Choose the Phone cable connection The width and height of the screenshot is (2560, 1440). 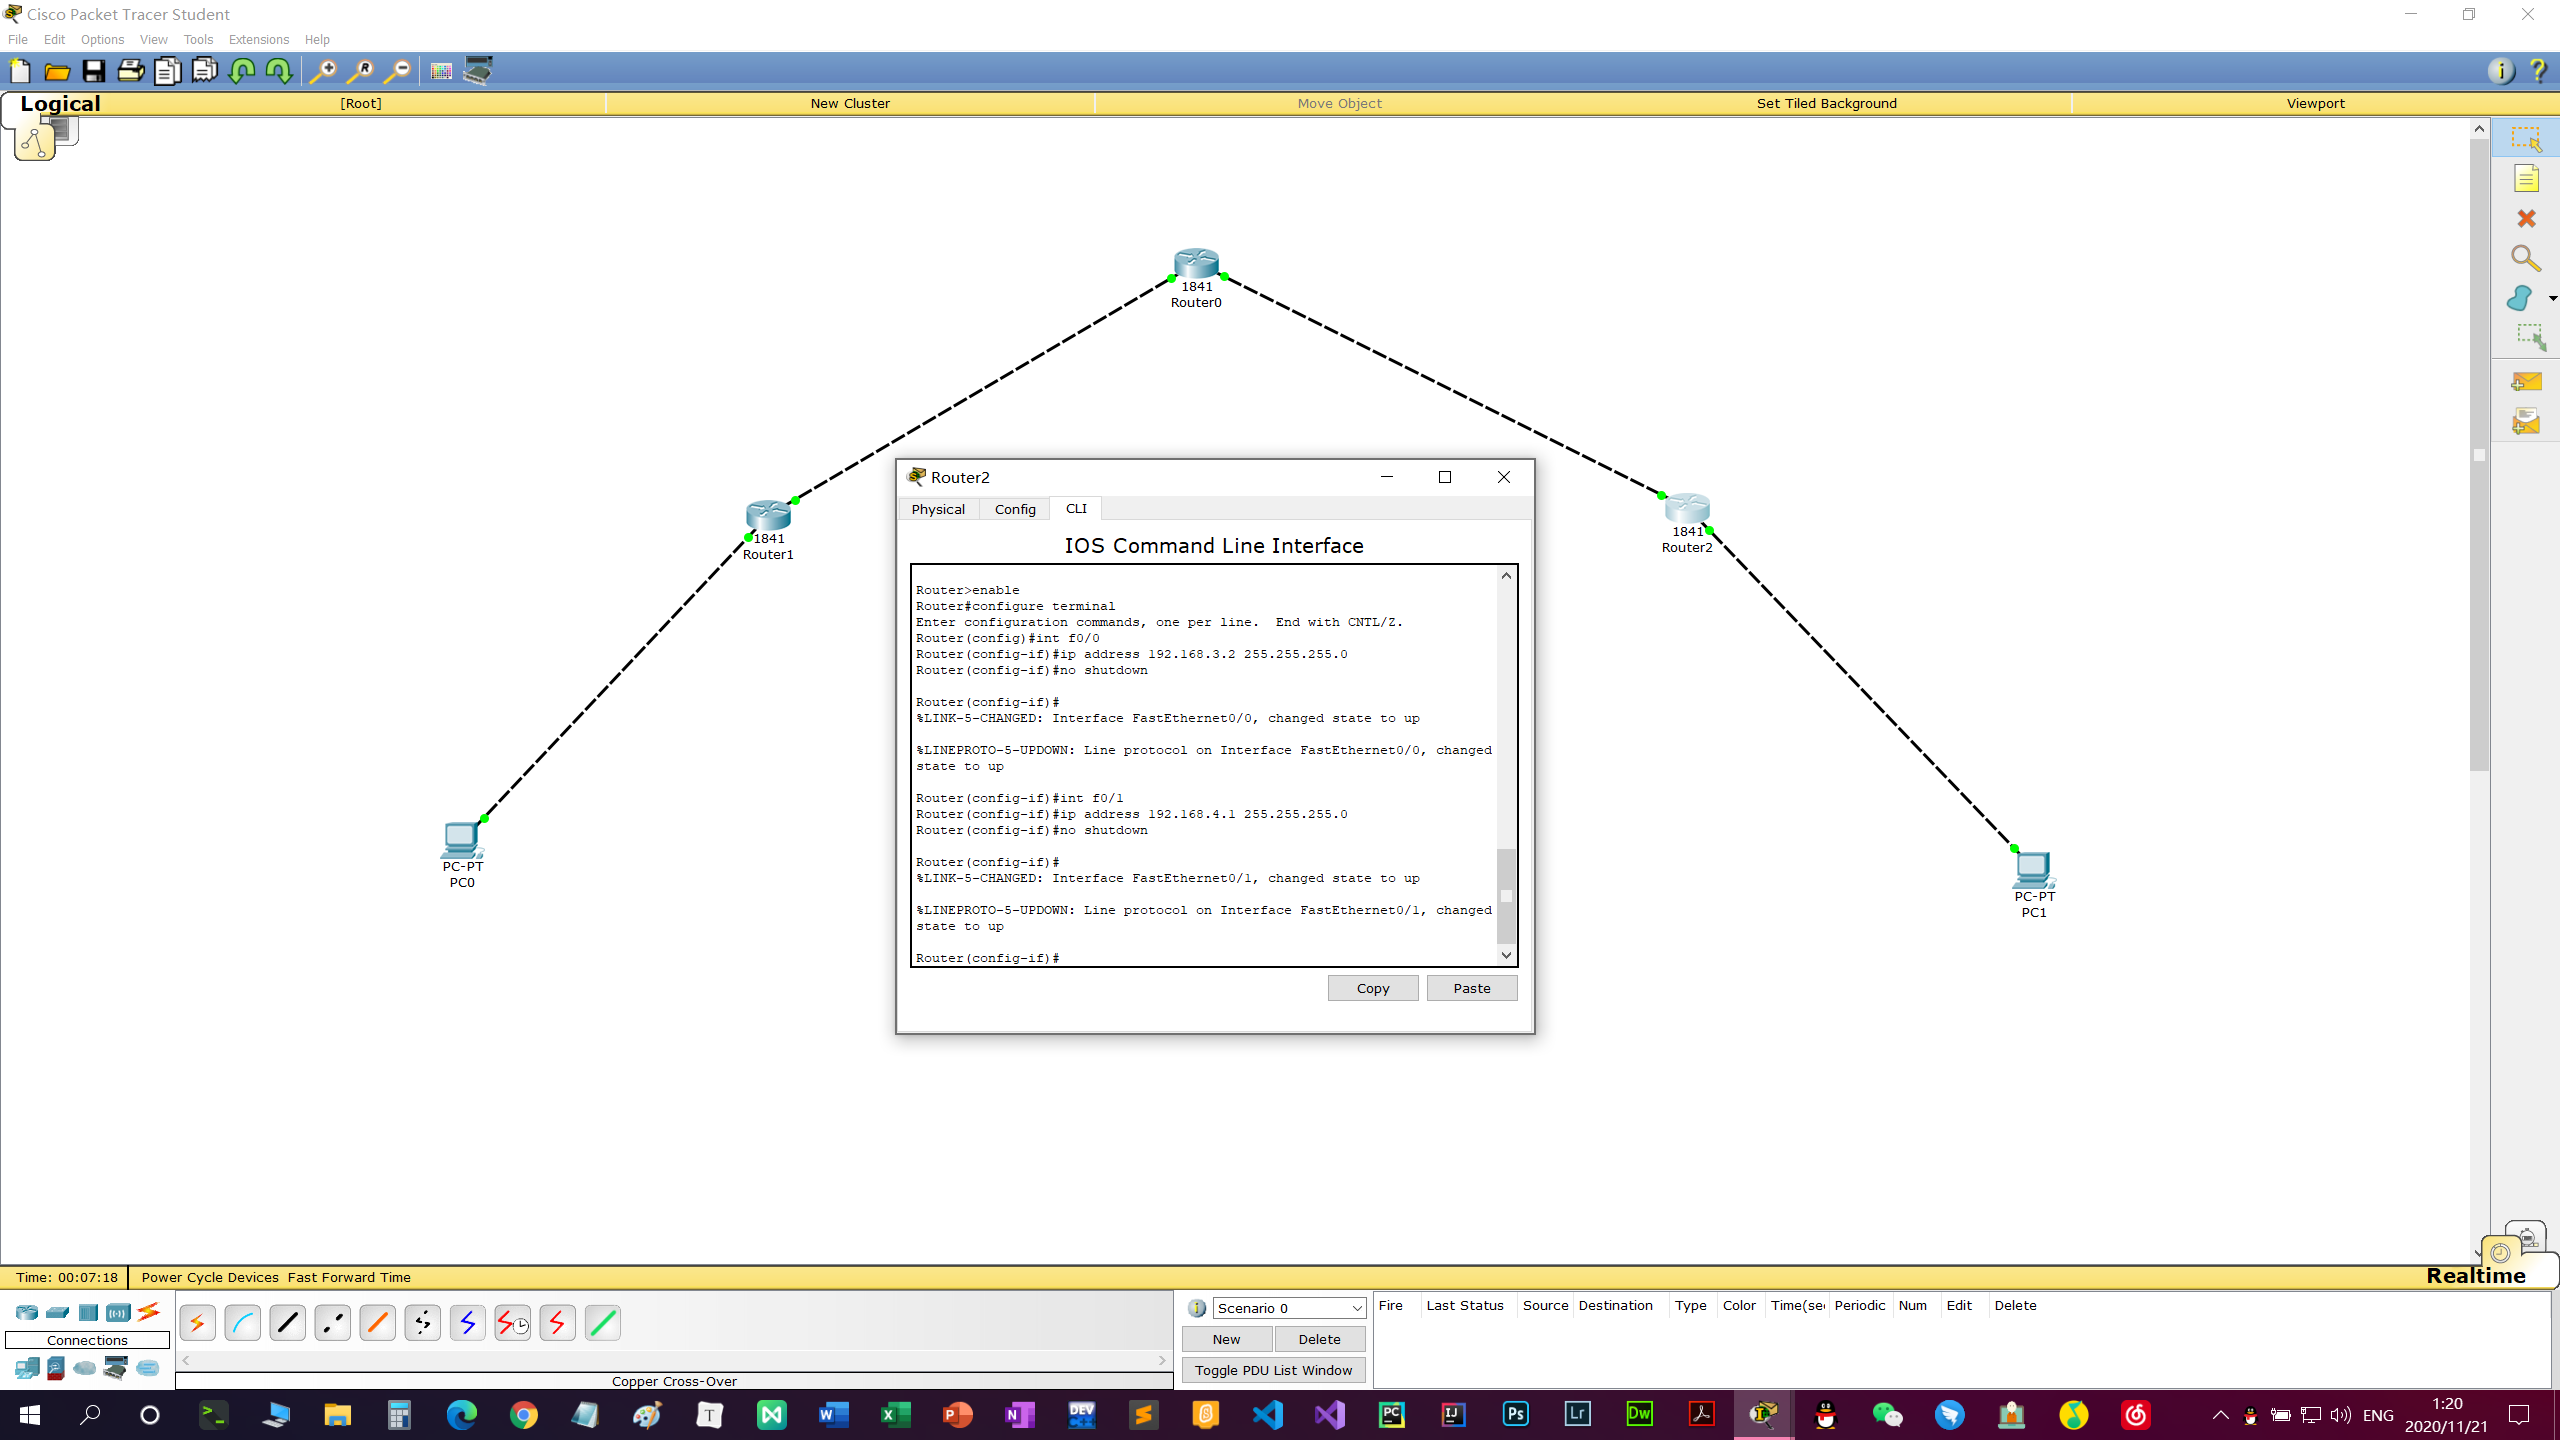(x=422, y=1323)
